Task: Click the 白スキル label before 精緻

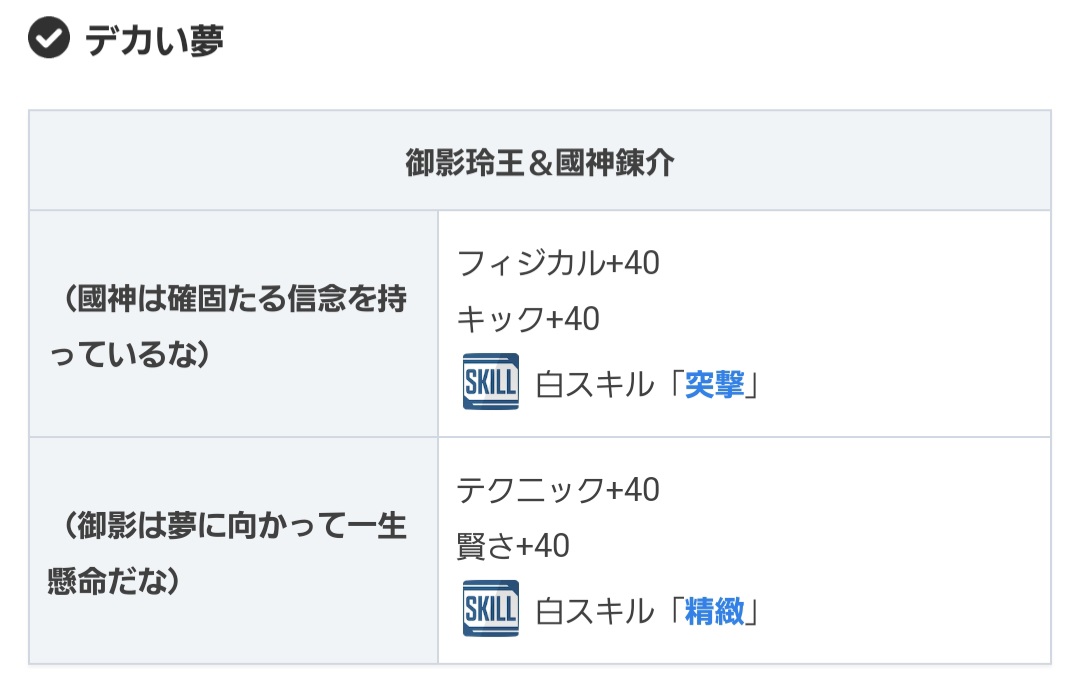Action: 594,611
